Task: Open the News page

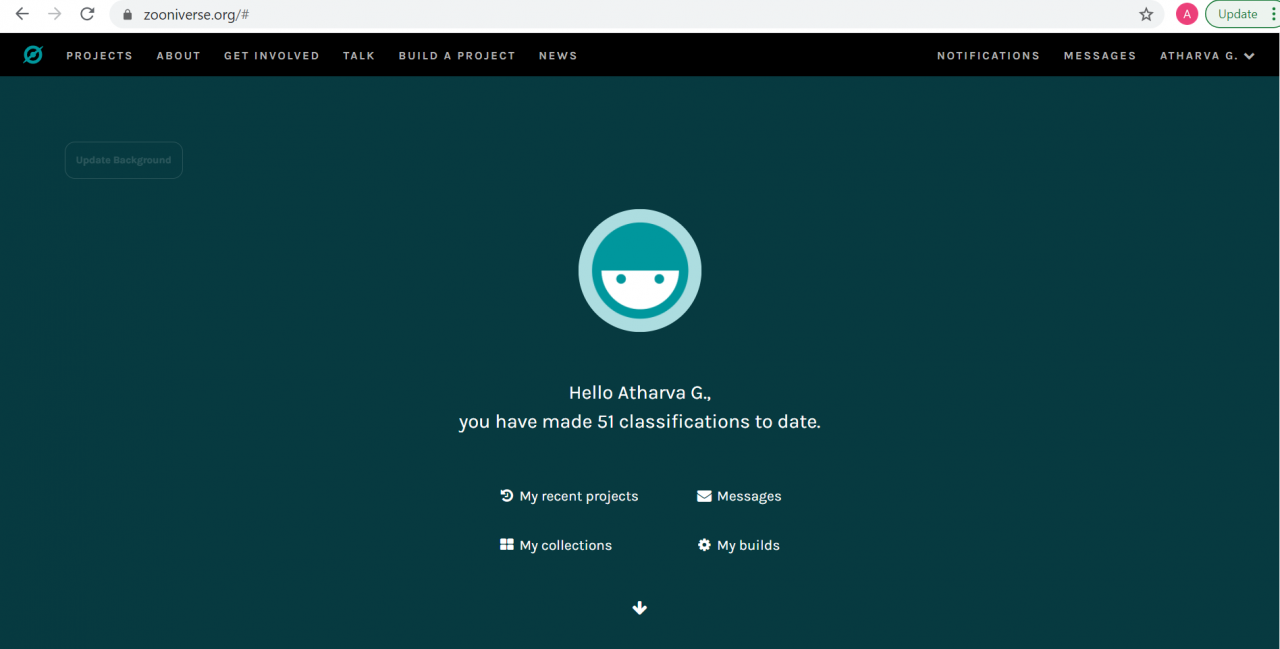Action: [x=558, y=56]
